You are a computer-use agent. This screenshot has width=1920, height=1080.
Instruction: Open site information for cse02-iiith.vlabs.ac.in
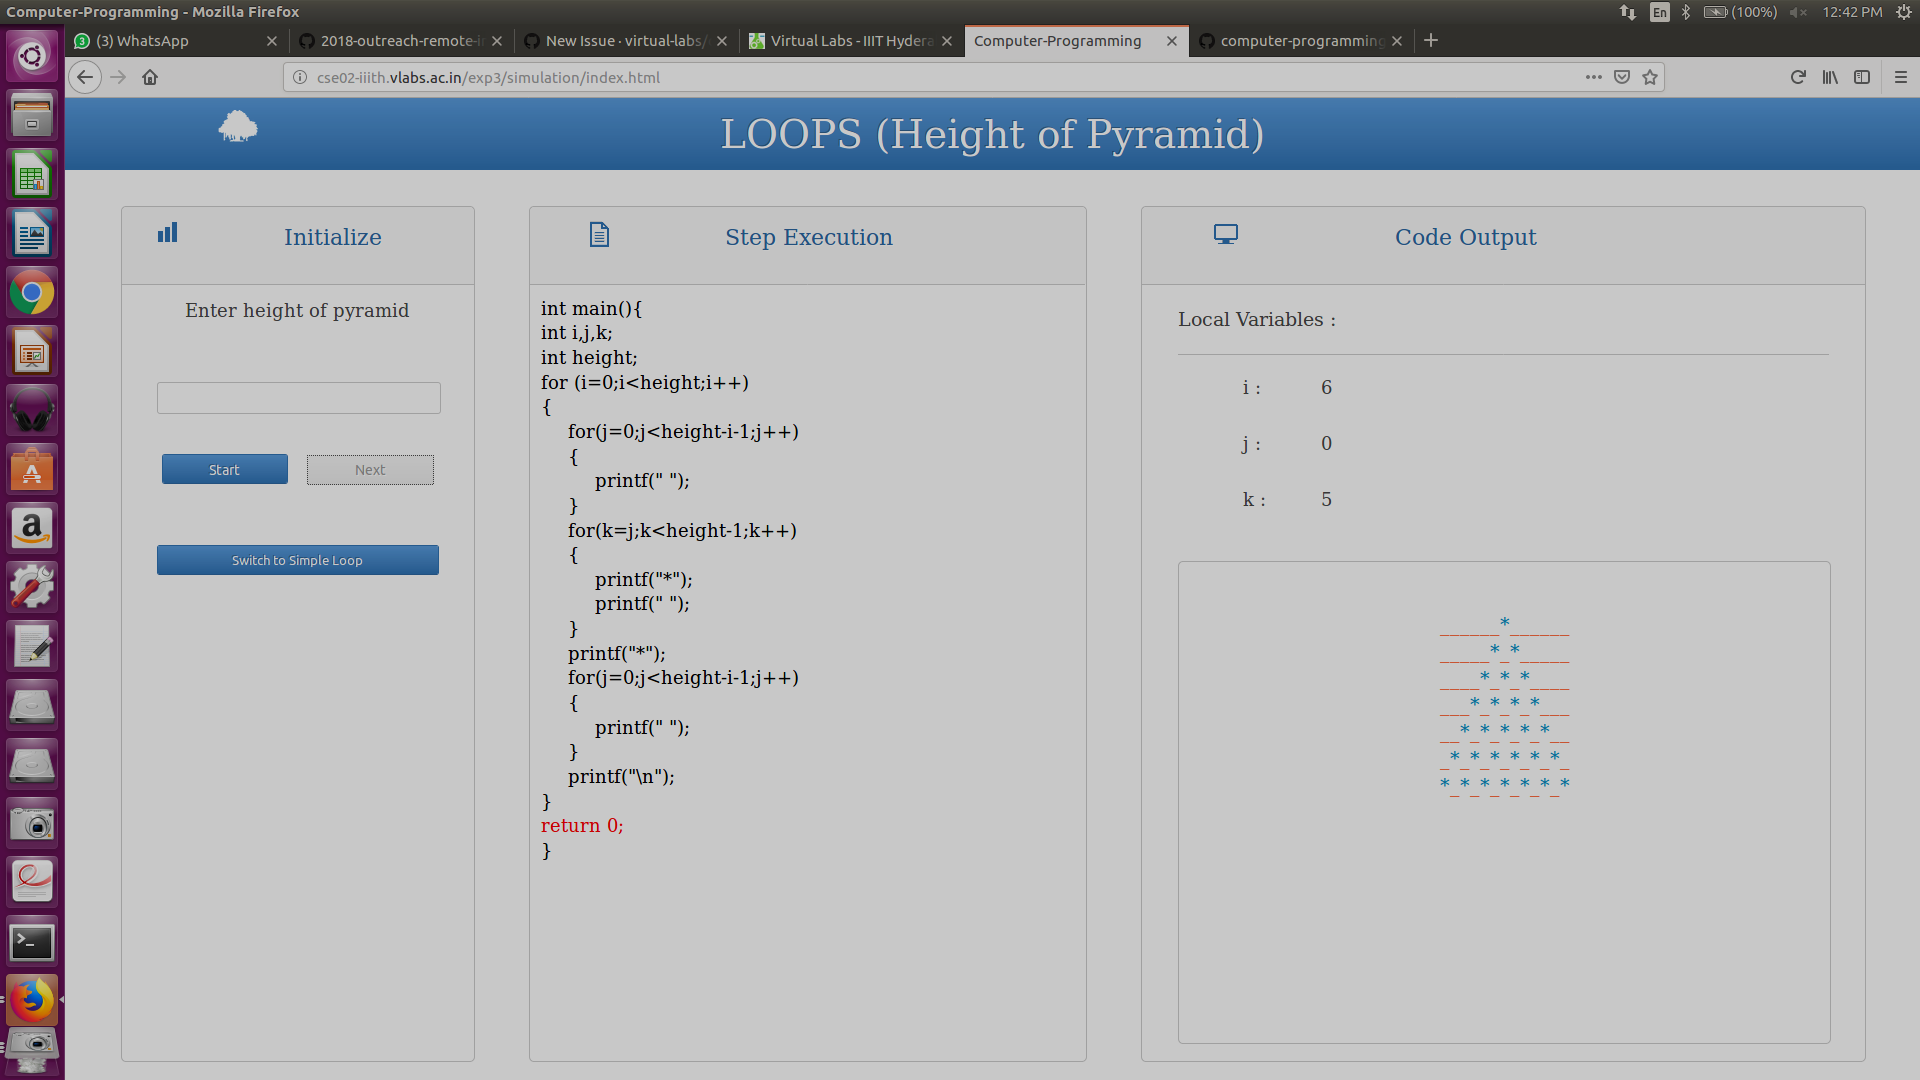299,77
